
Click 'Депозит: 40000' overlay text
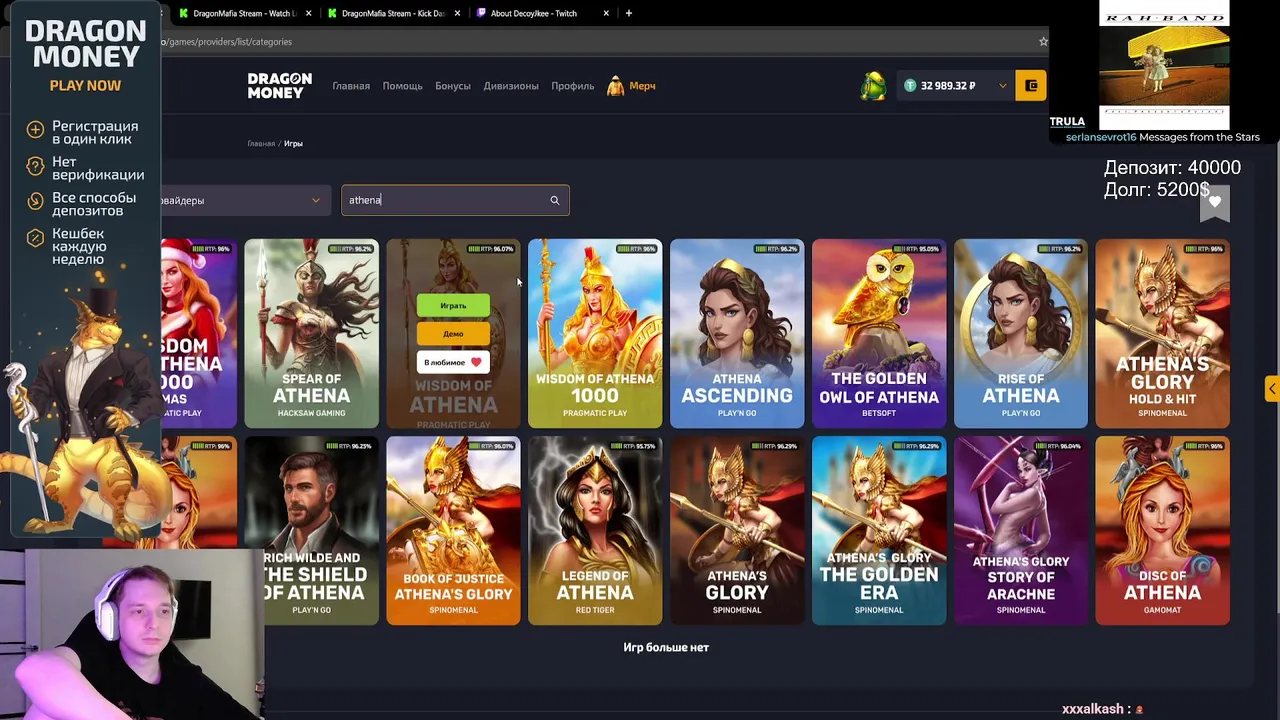(x=1172, y=168)
